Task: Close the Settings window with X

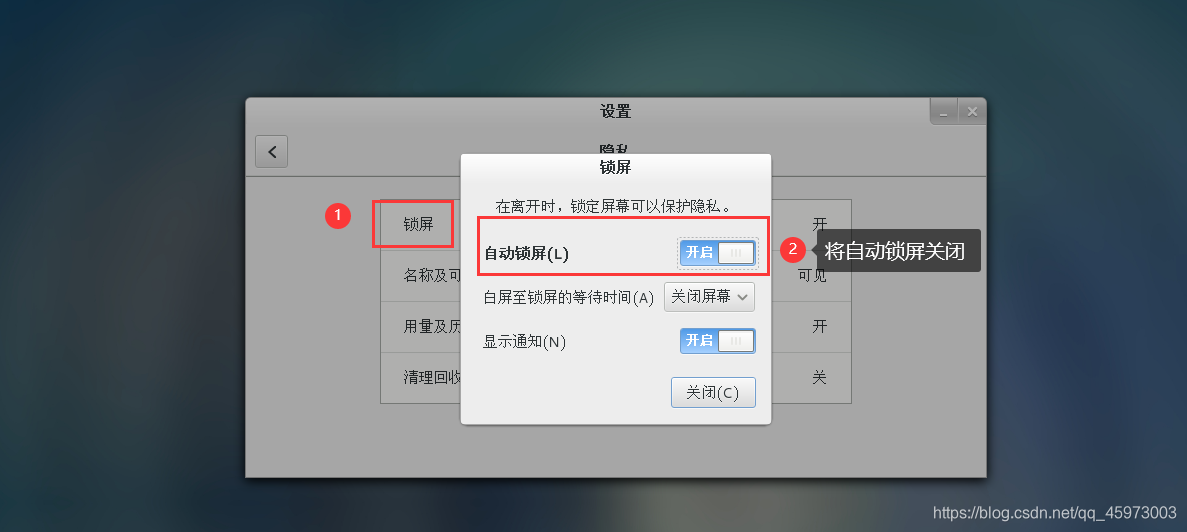Action: pyautogui.click(x=972, y=112)
